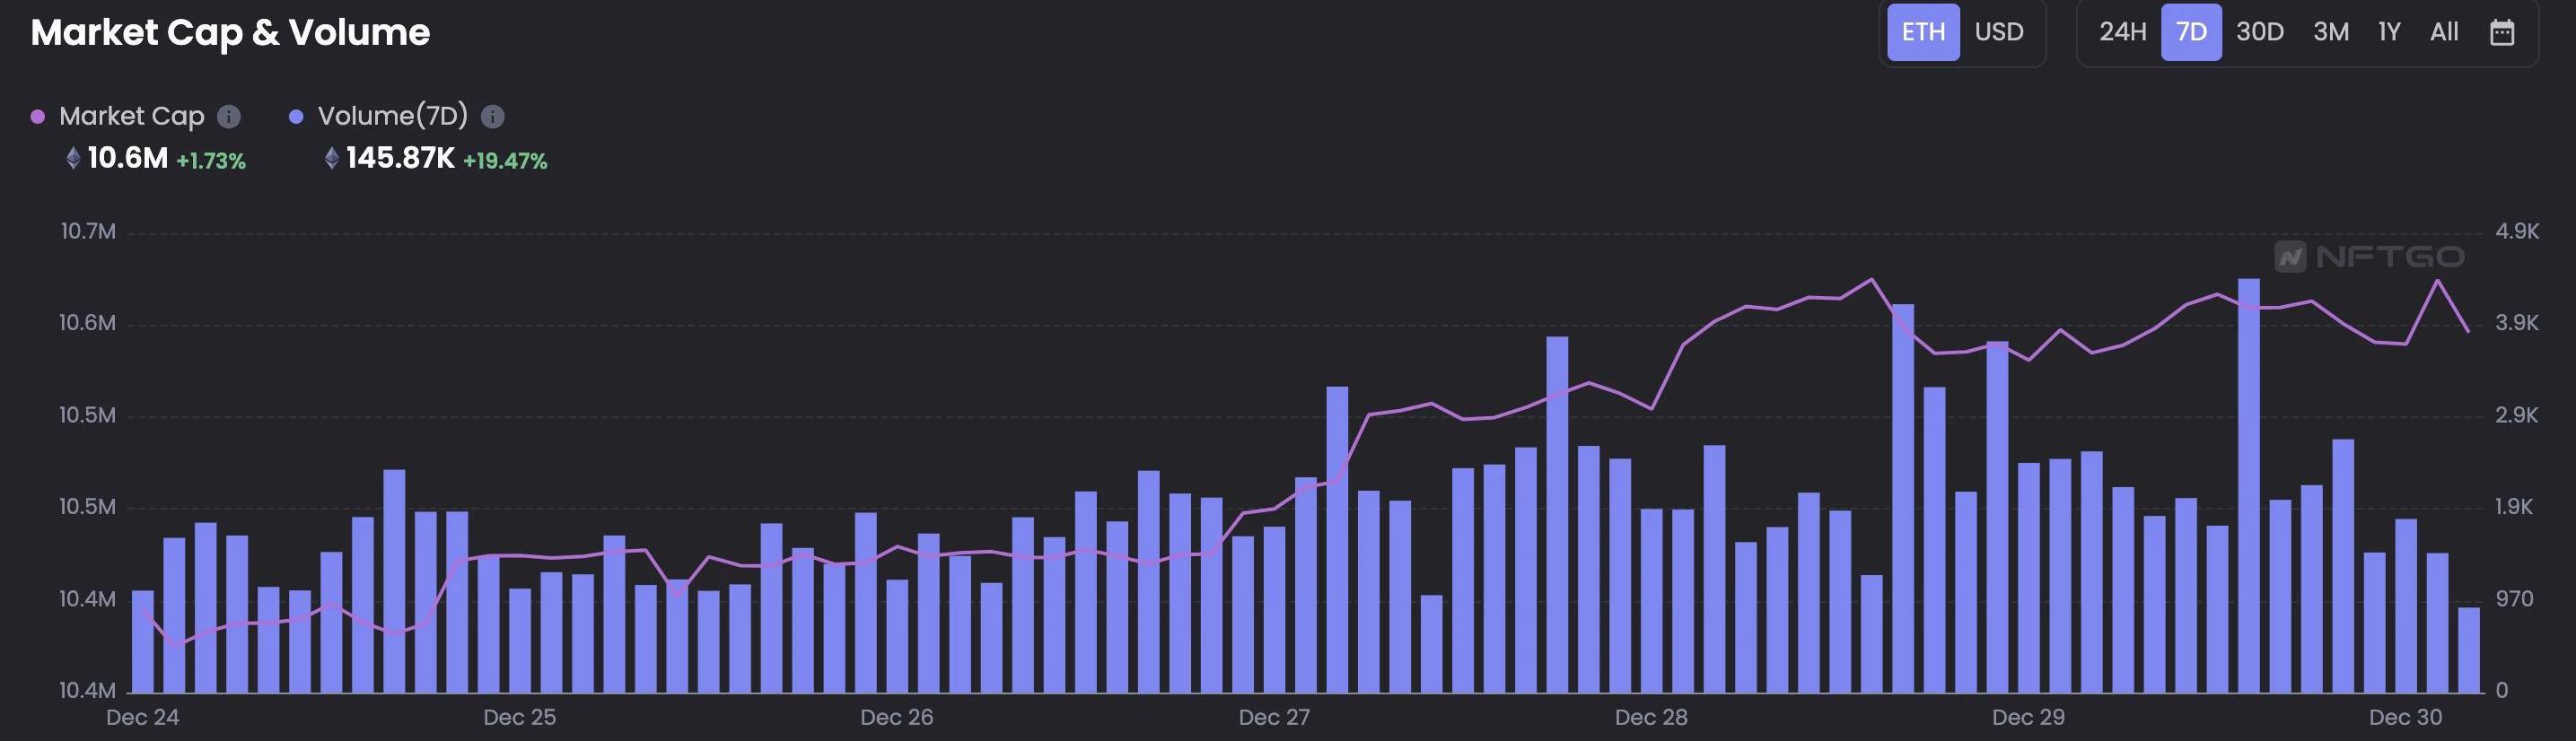
Task: Toggle the Volume(7D) series legend
Action: click(392, 117)
